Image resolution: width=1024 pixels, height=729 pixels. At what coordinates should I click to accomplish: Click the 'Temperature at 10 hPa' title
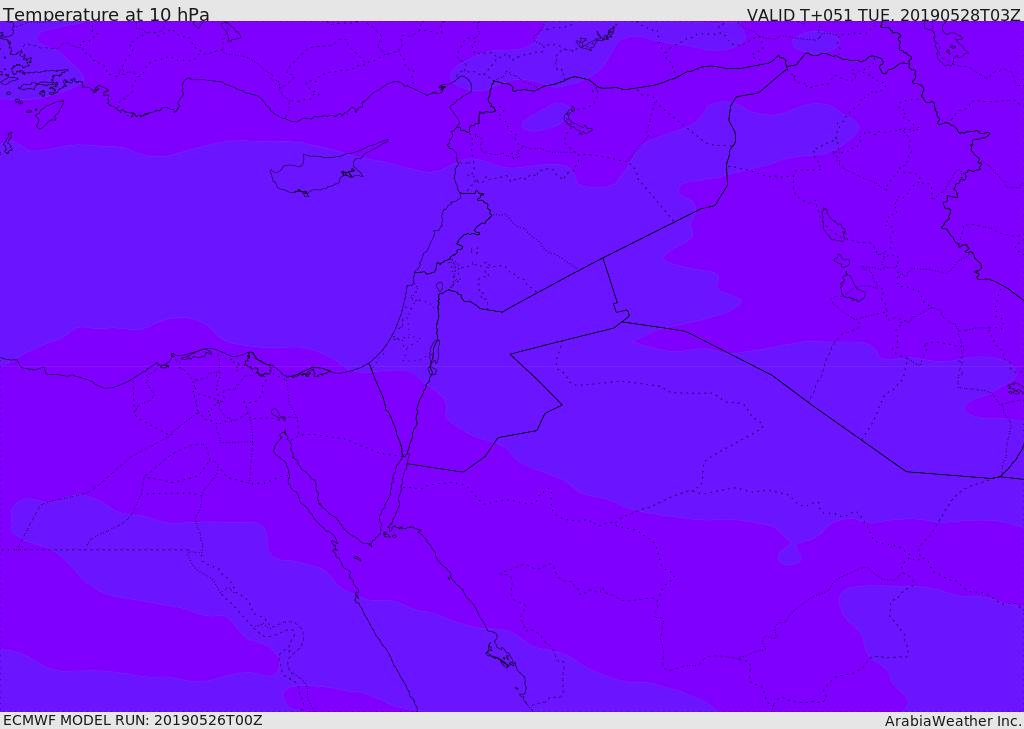pyautogui.click(x=106, y=13)
